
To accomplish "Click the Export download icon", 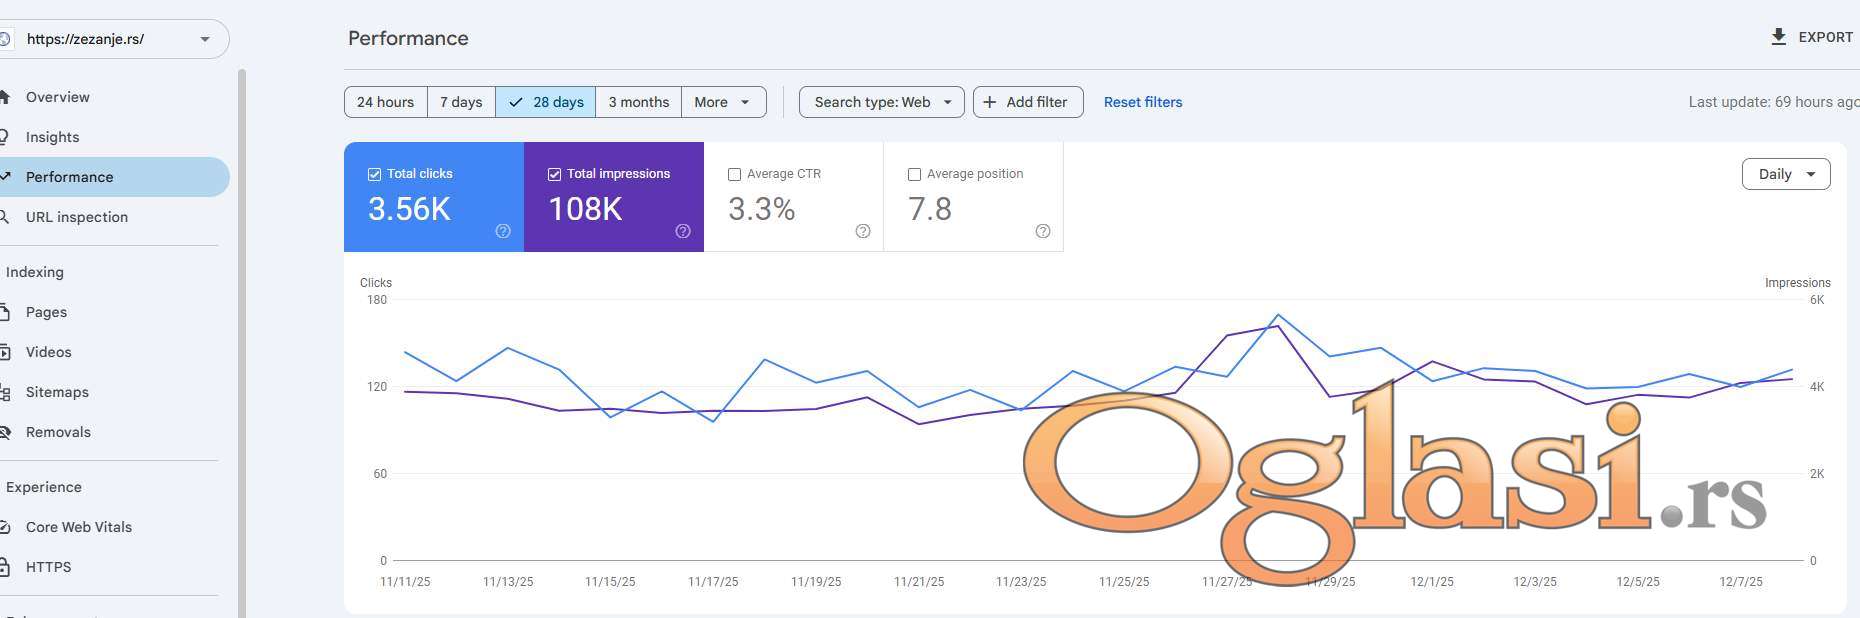I will 1778,37.
